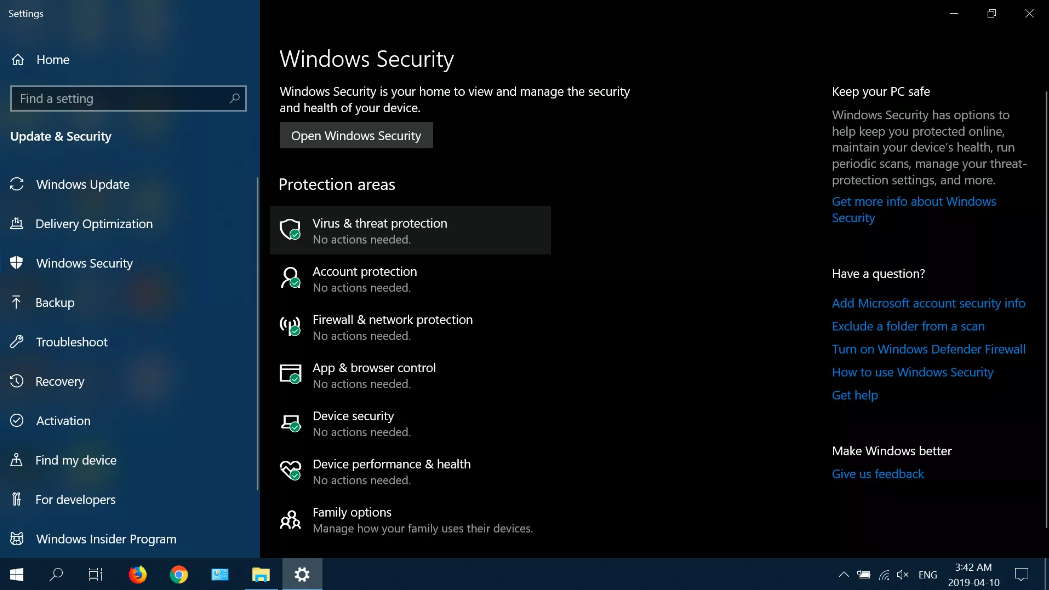The height and width of the screenshot is (590, 1049).
Task: Open Firefox from the taskbar
Action: pos(138,575)
